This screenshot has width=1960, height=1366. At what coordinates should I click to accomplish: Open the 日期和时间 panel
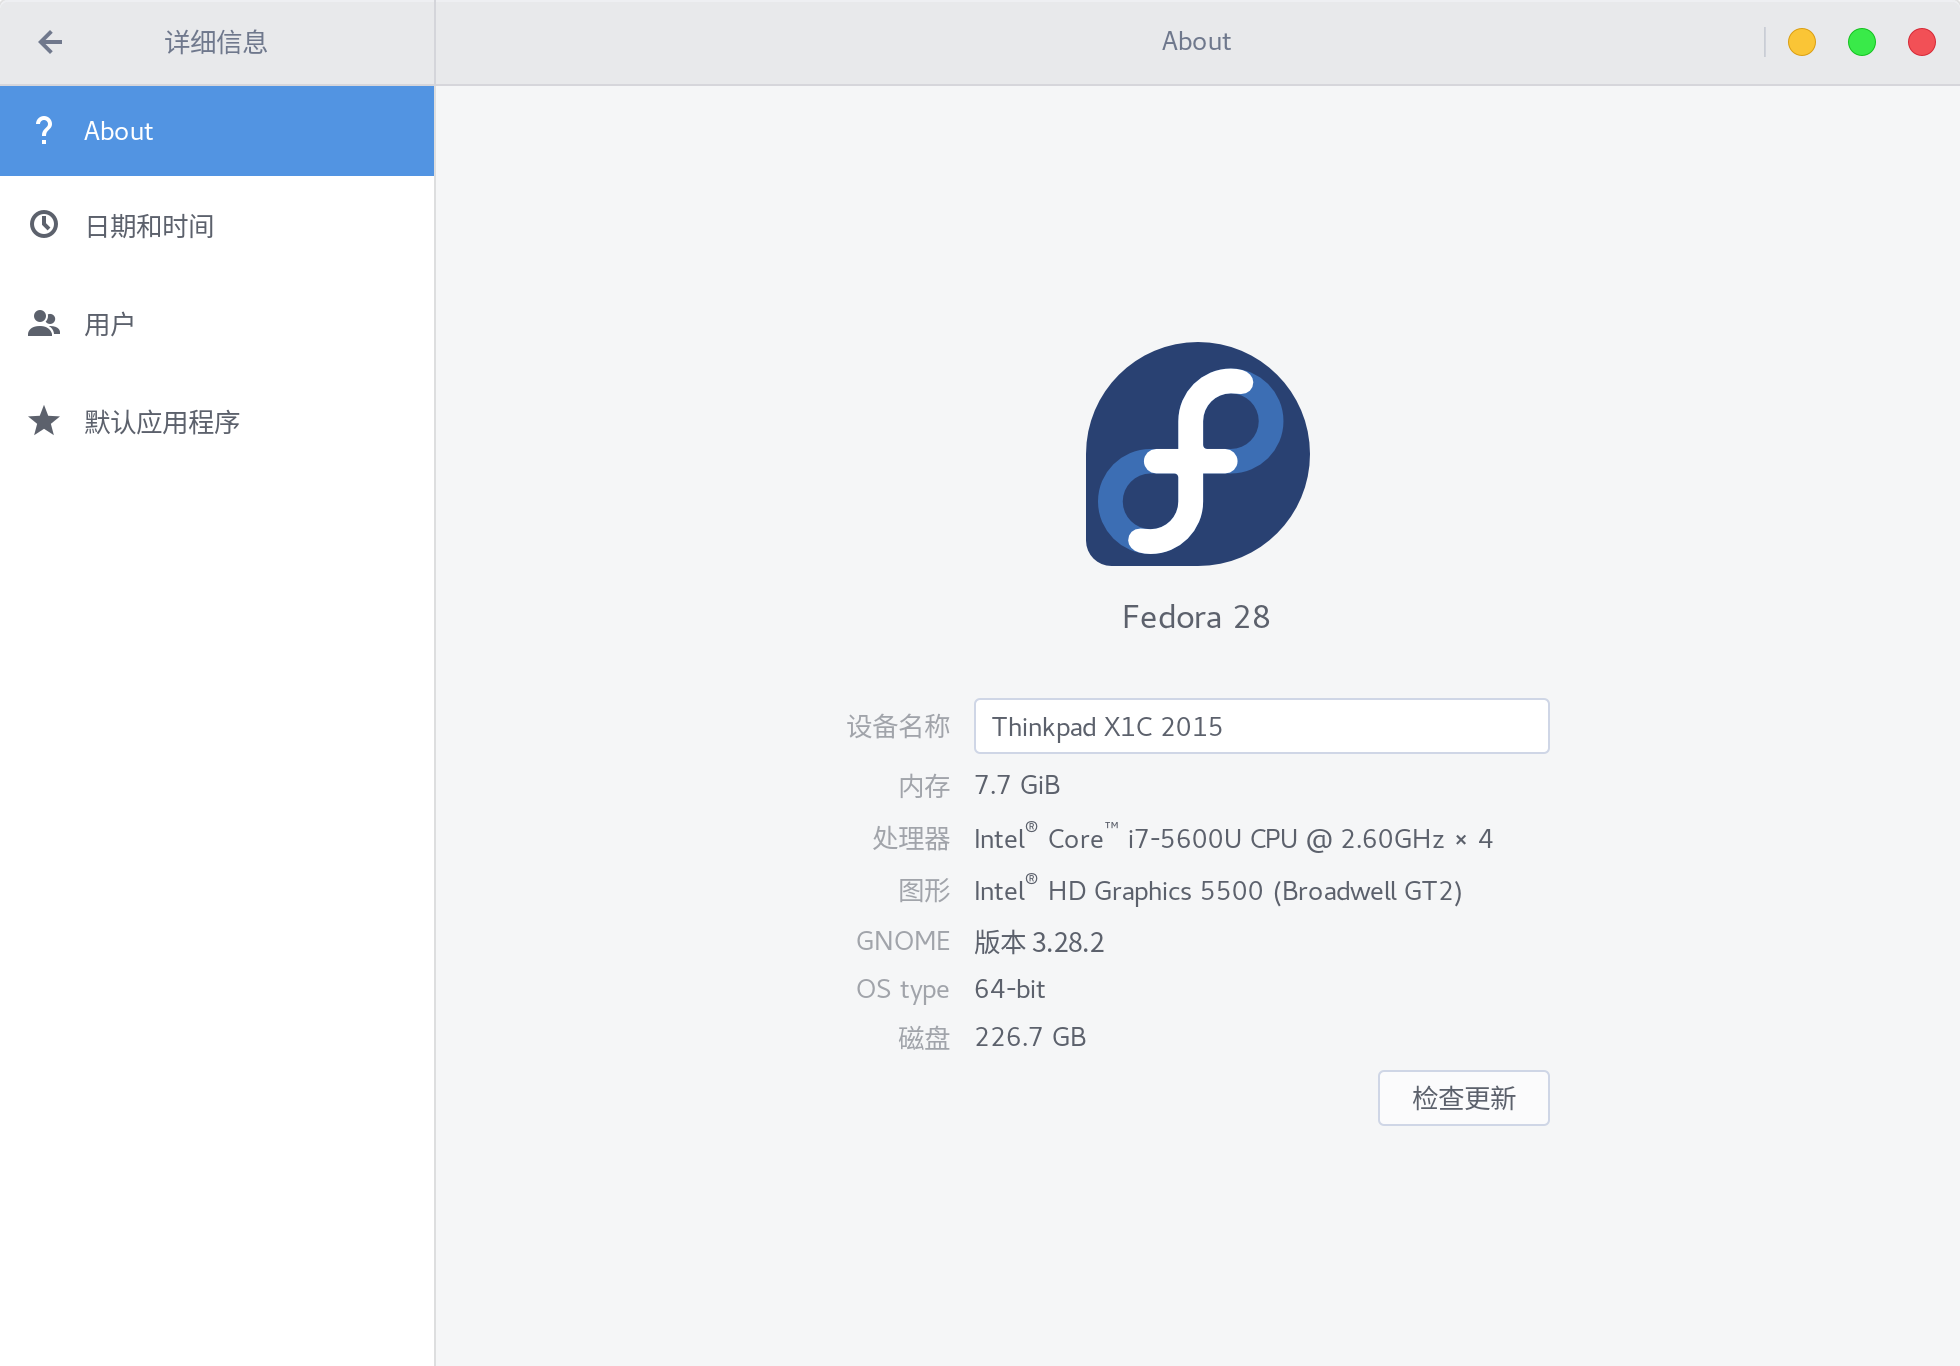pos(150,227)
